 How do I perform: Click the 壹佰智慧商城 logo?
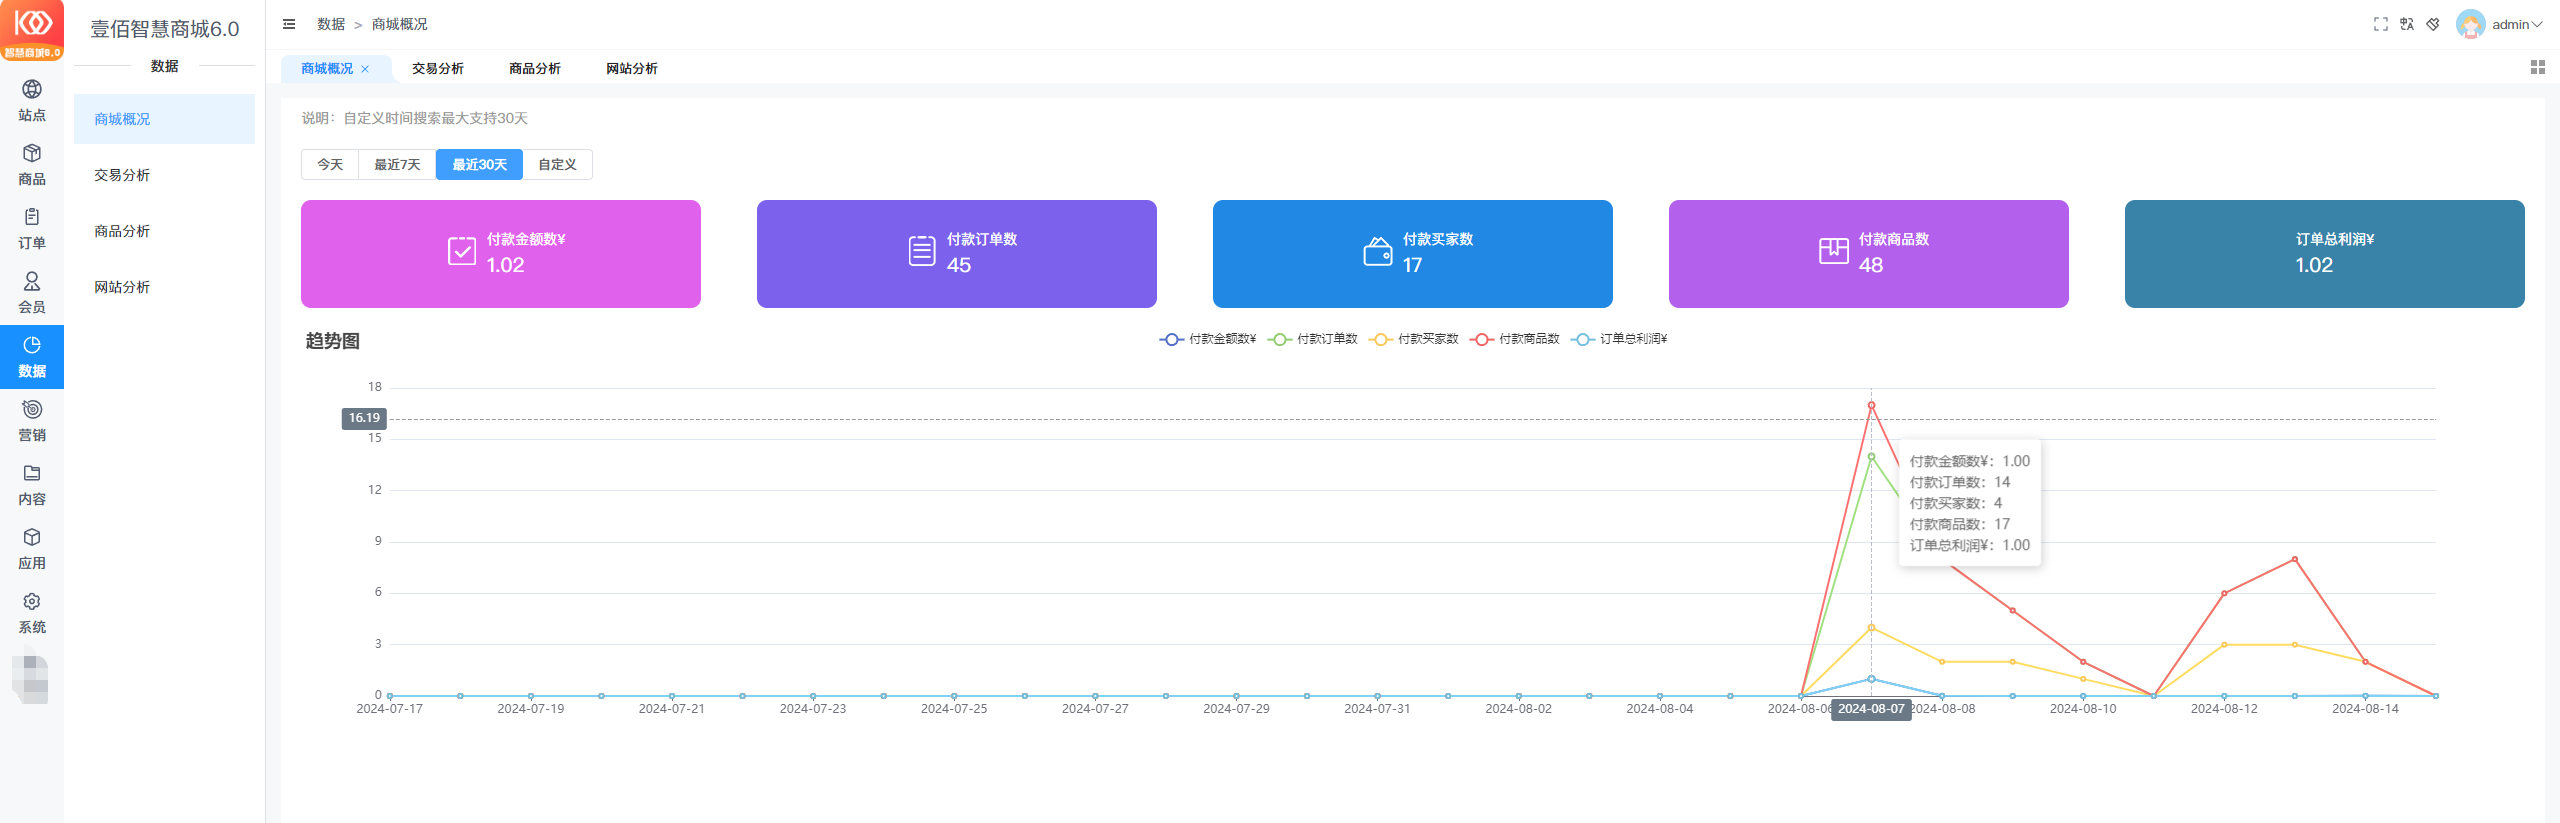click(x=32, y=30)
